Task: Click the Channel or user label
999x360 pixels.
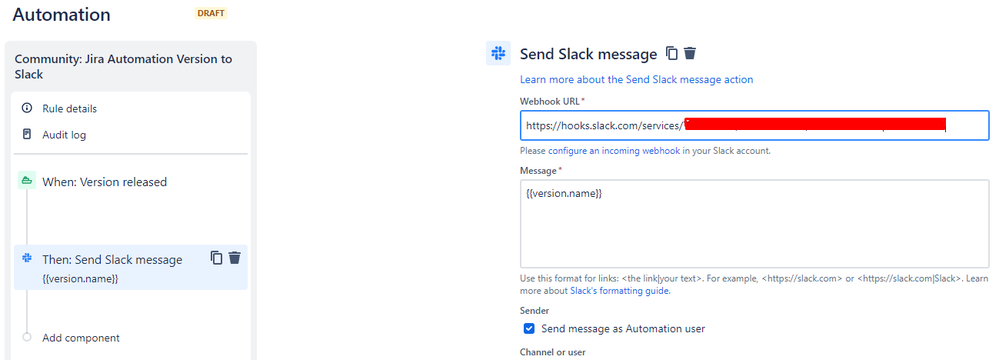Action: 552,352
